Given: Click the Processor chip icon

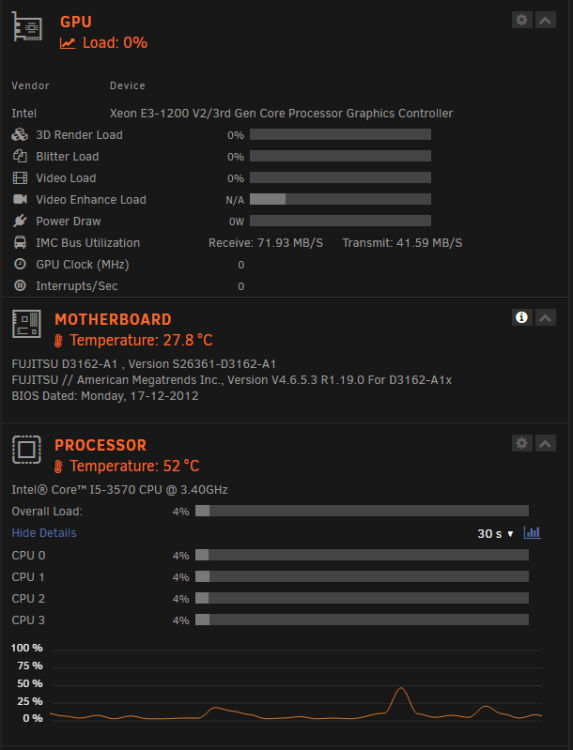Looking at the screenshot, I should click(26, 450).
